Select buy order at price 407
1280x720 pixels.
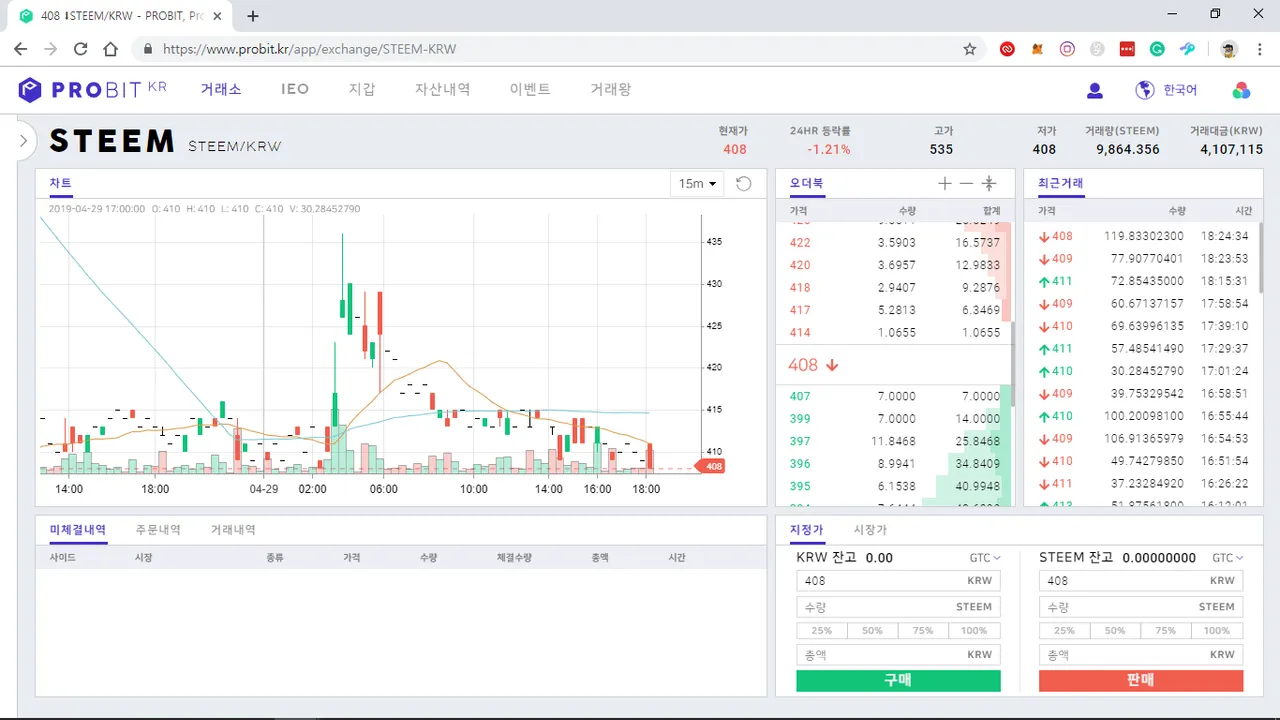(894, 397)
